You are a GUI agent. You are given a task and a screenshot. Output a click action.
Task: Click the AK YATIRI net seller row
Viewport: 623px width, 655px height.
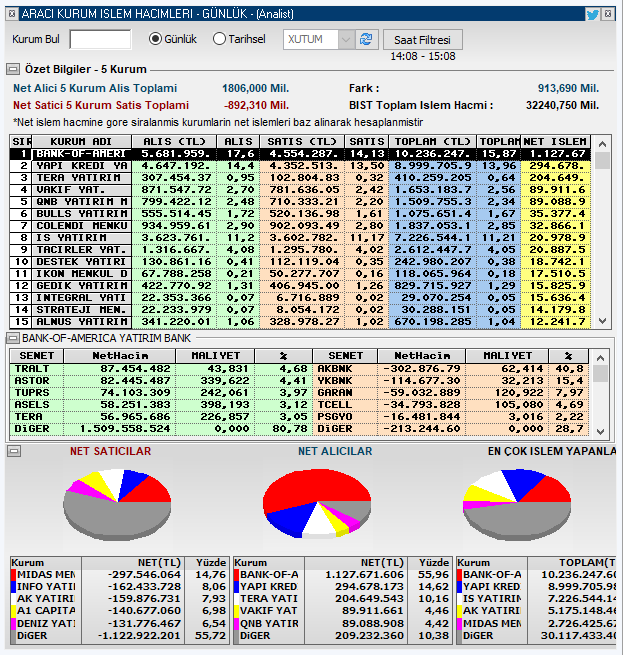[119, 599]
